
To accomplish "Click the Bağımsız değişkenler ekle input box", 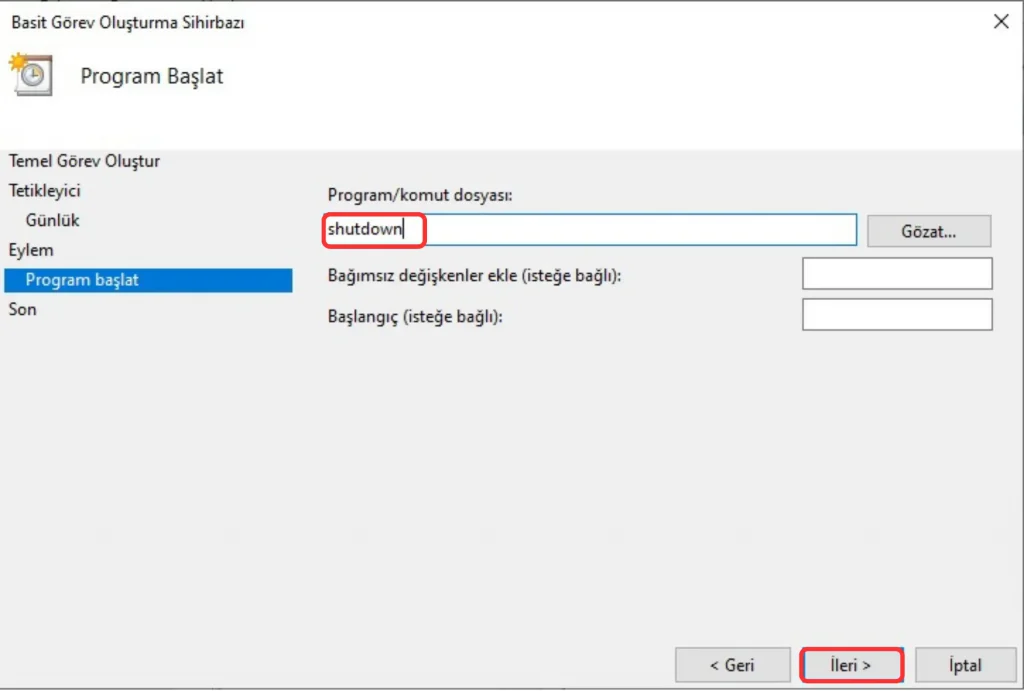I will [x=897, y=274].
